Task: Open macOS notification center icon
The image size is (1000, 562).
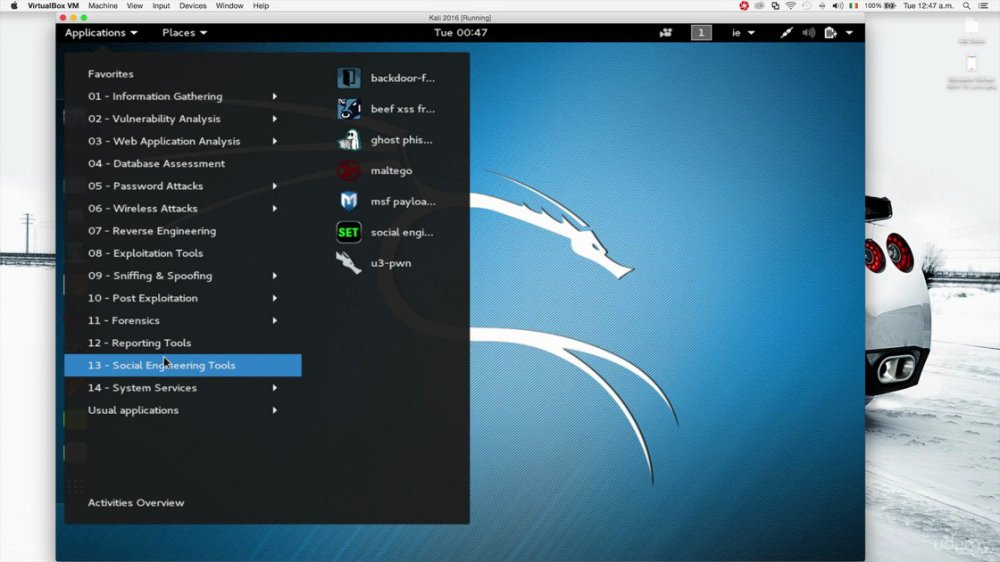Action: 983,6
